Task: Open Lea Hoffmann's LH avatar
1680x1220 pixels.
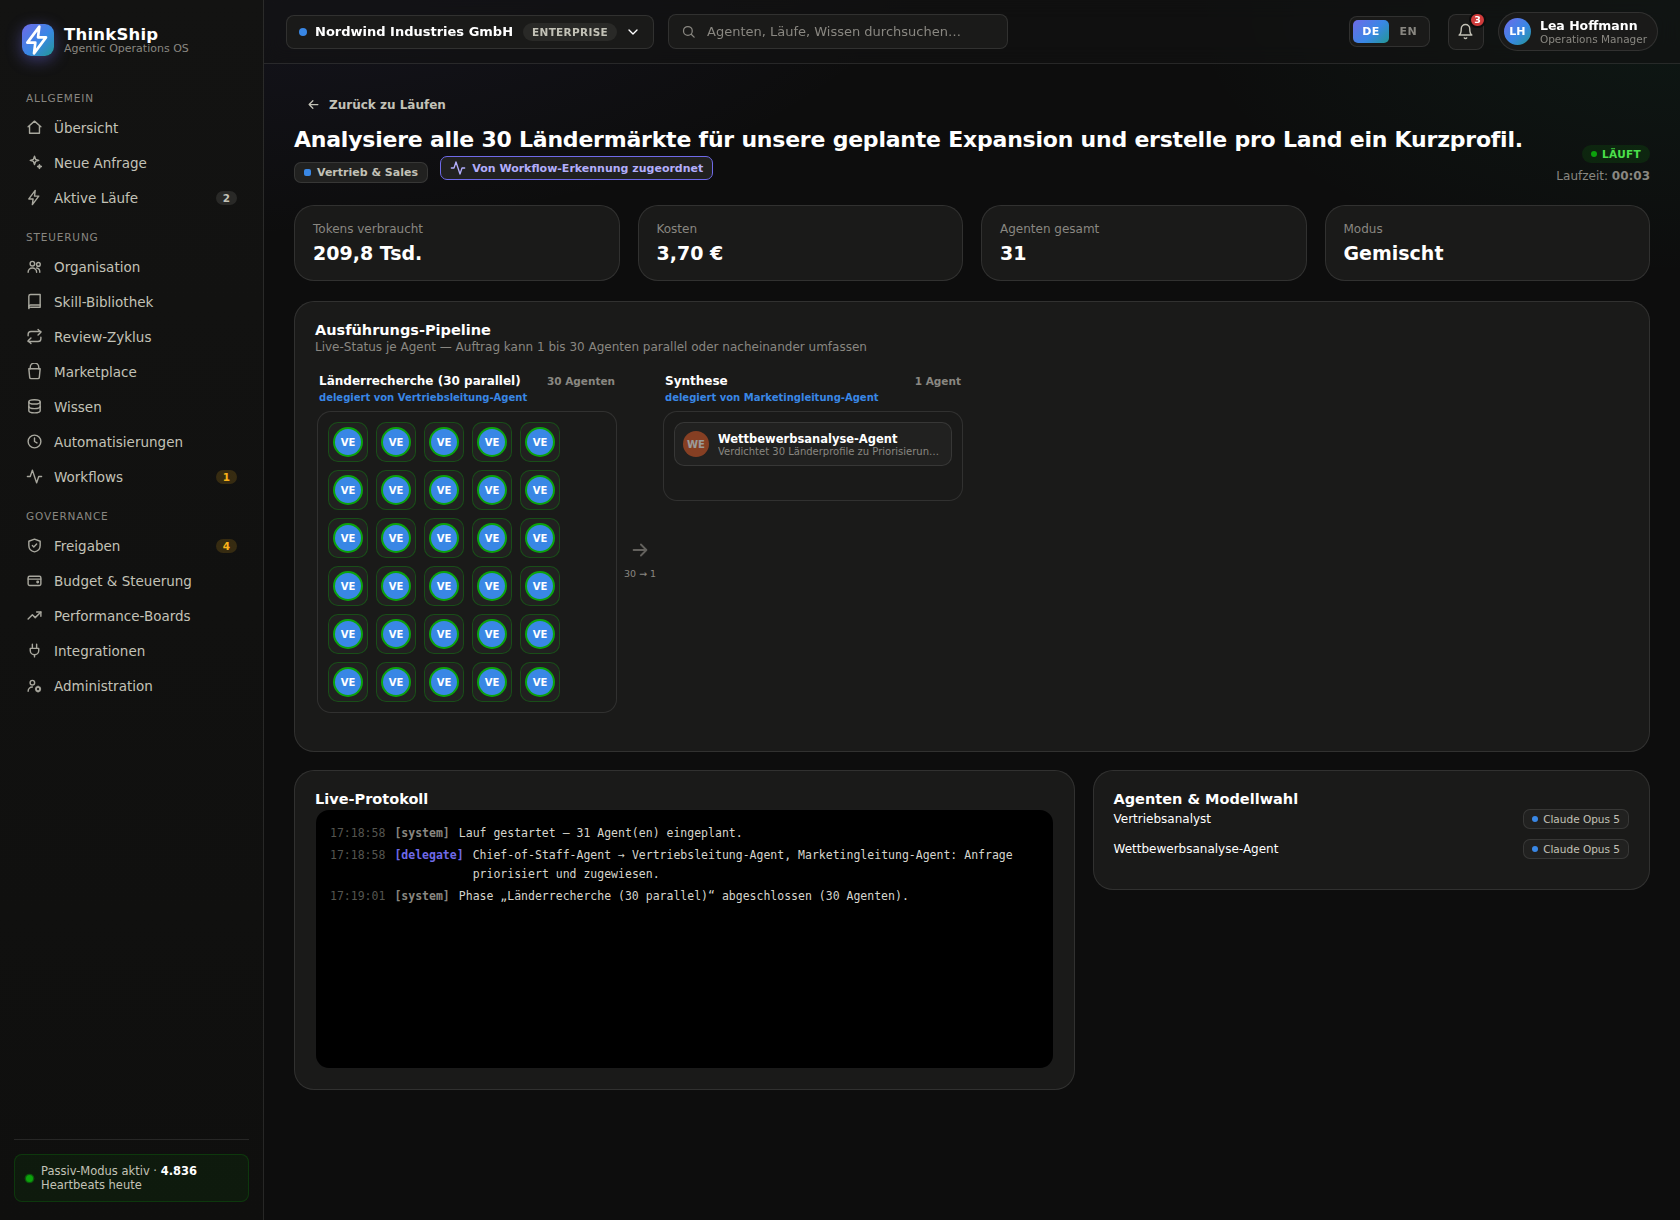Action: coord(1517,32)
